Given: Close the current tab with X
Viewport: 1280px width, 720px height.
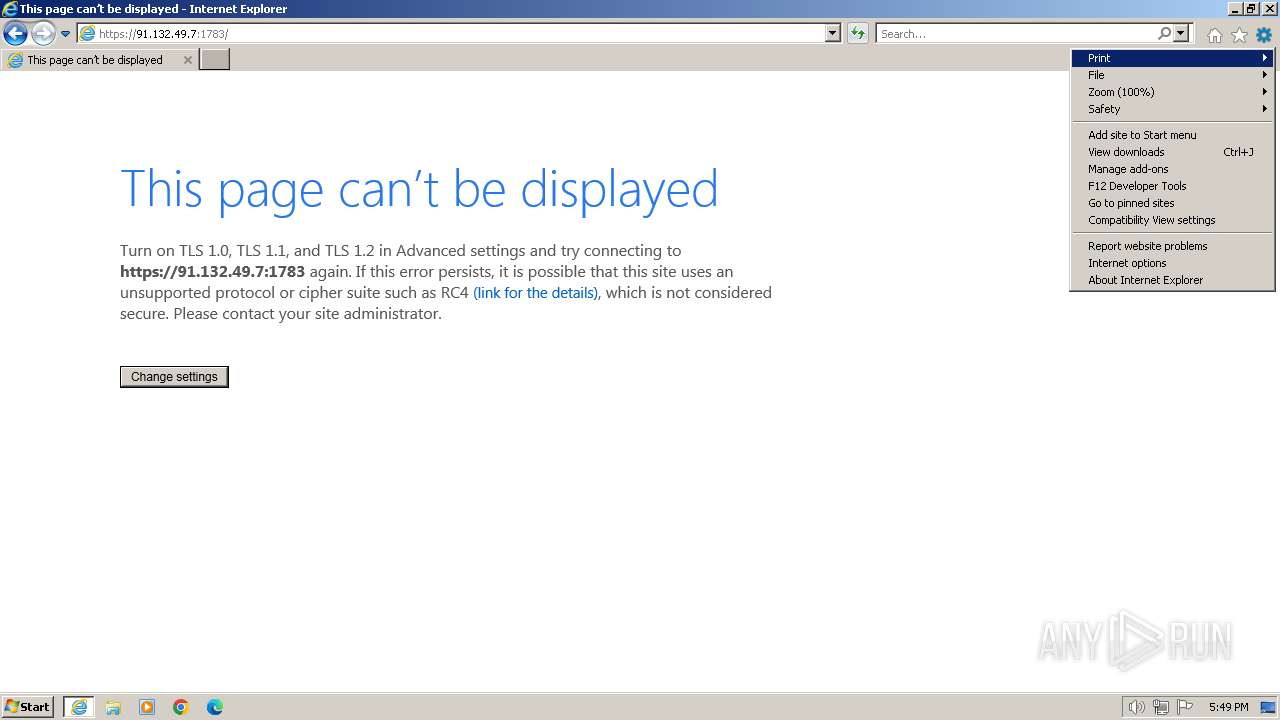Looking at the screenshot, I should coord(187,60).
